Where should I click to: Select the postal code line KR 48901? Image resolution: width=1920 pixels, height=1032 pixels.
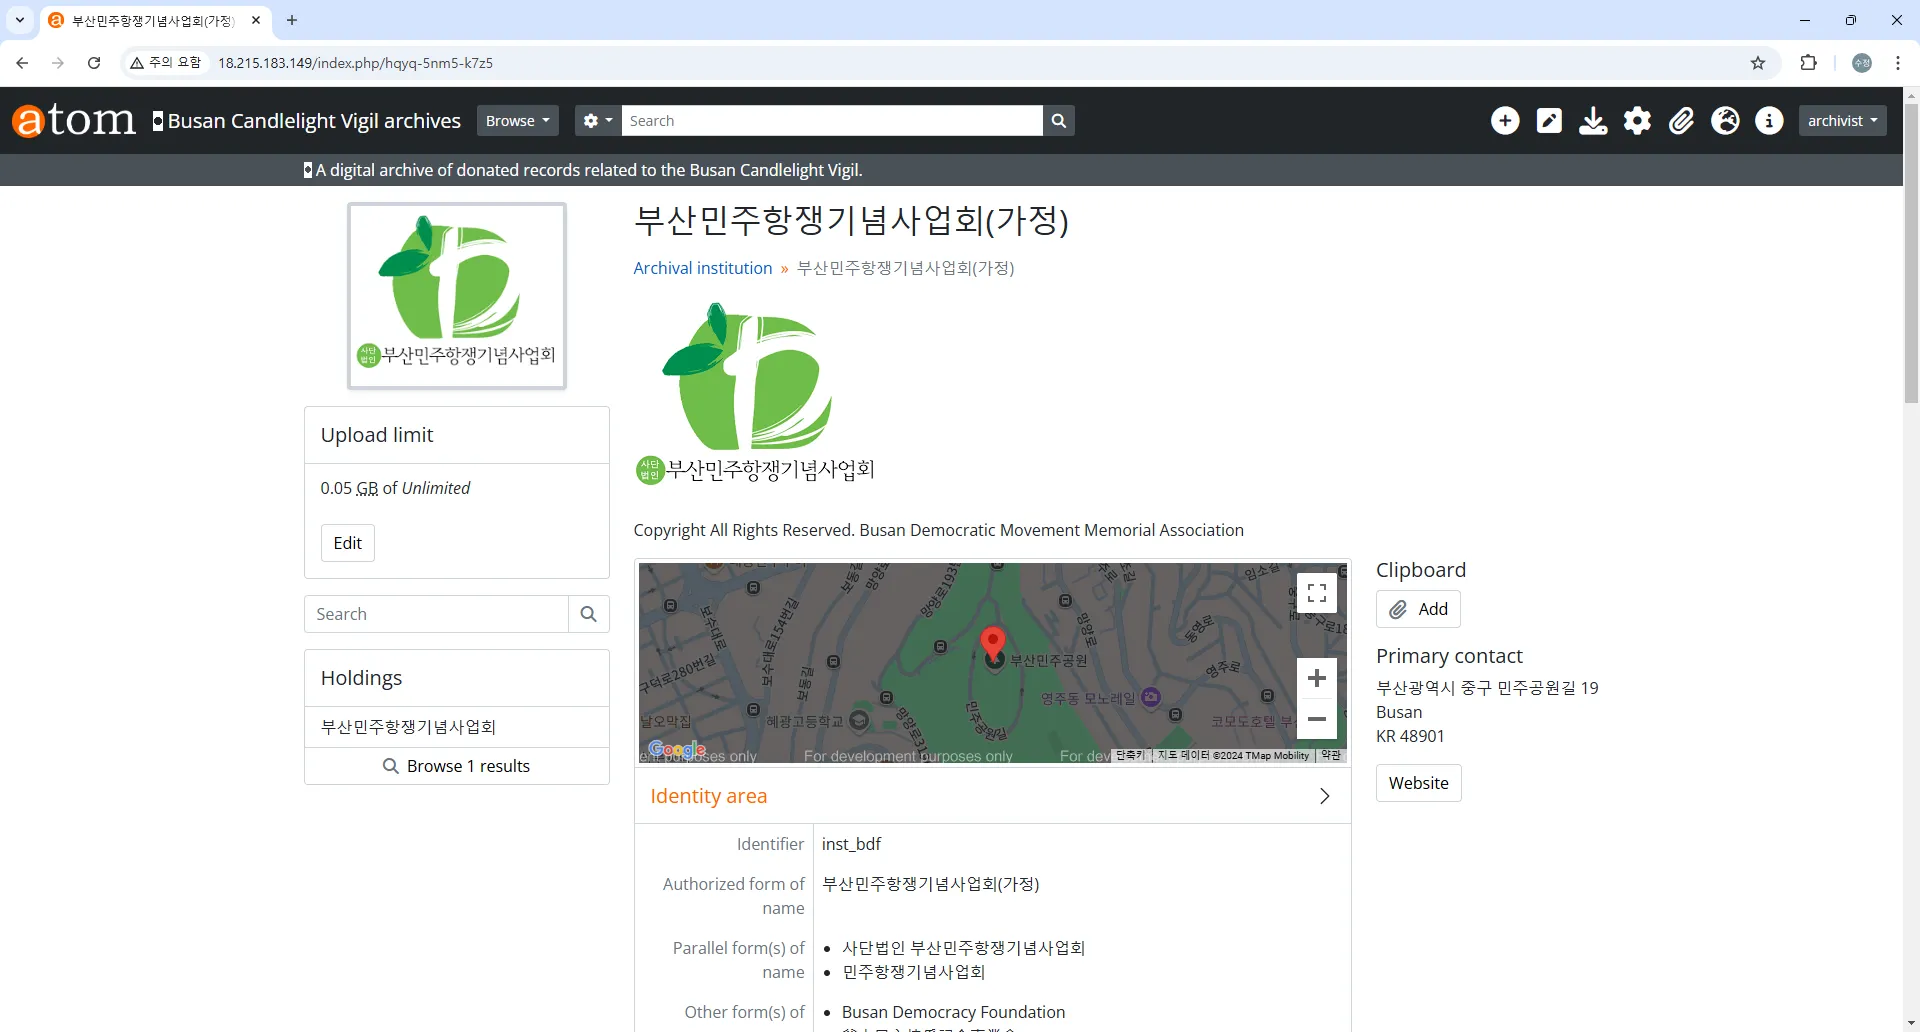1410,736
